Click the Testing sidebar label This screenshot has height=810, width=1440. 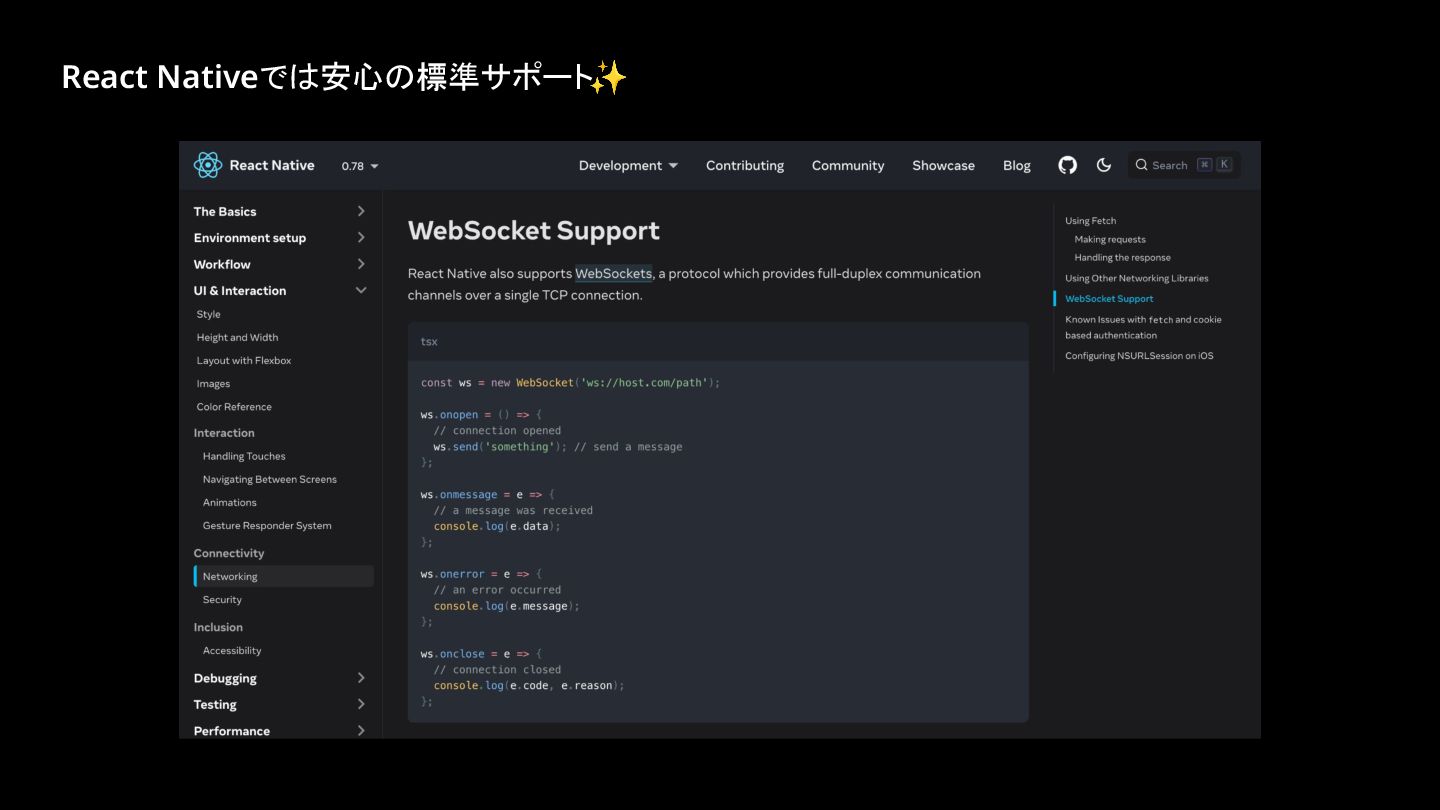click(x=215, y=704)
